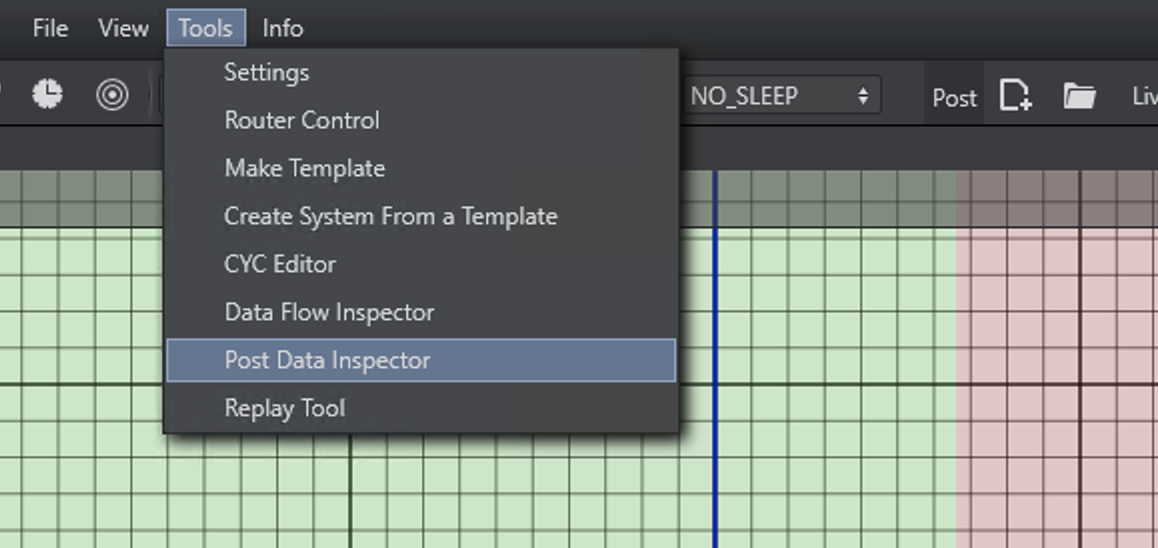Click the concentric circles target icon
The width and height of the screenshot is (1158, 548).
click(112, 95)
